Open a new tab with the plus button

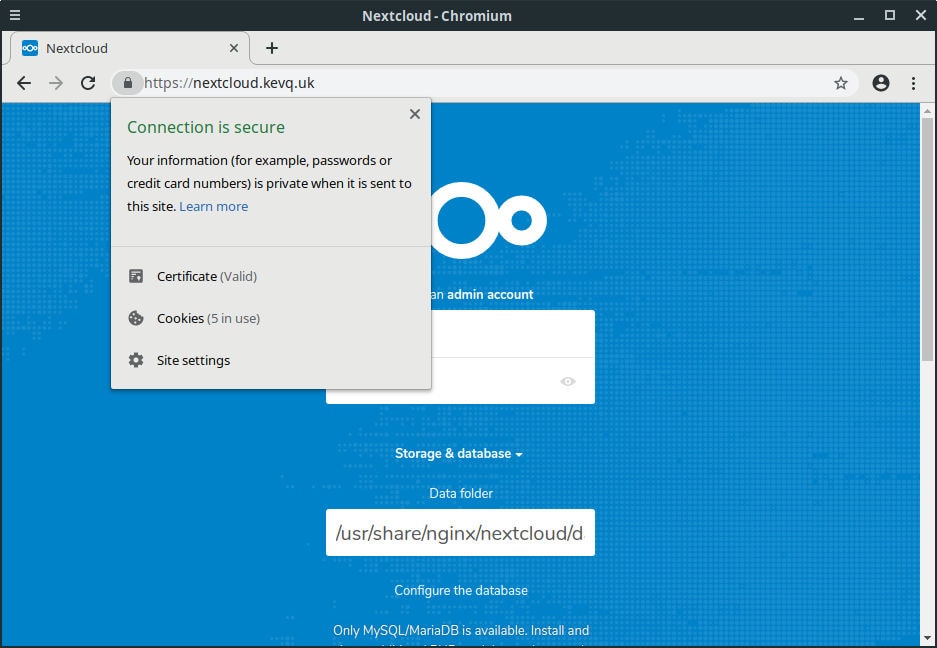pos(272,47)
